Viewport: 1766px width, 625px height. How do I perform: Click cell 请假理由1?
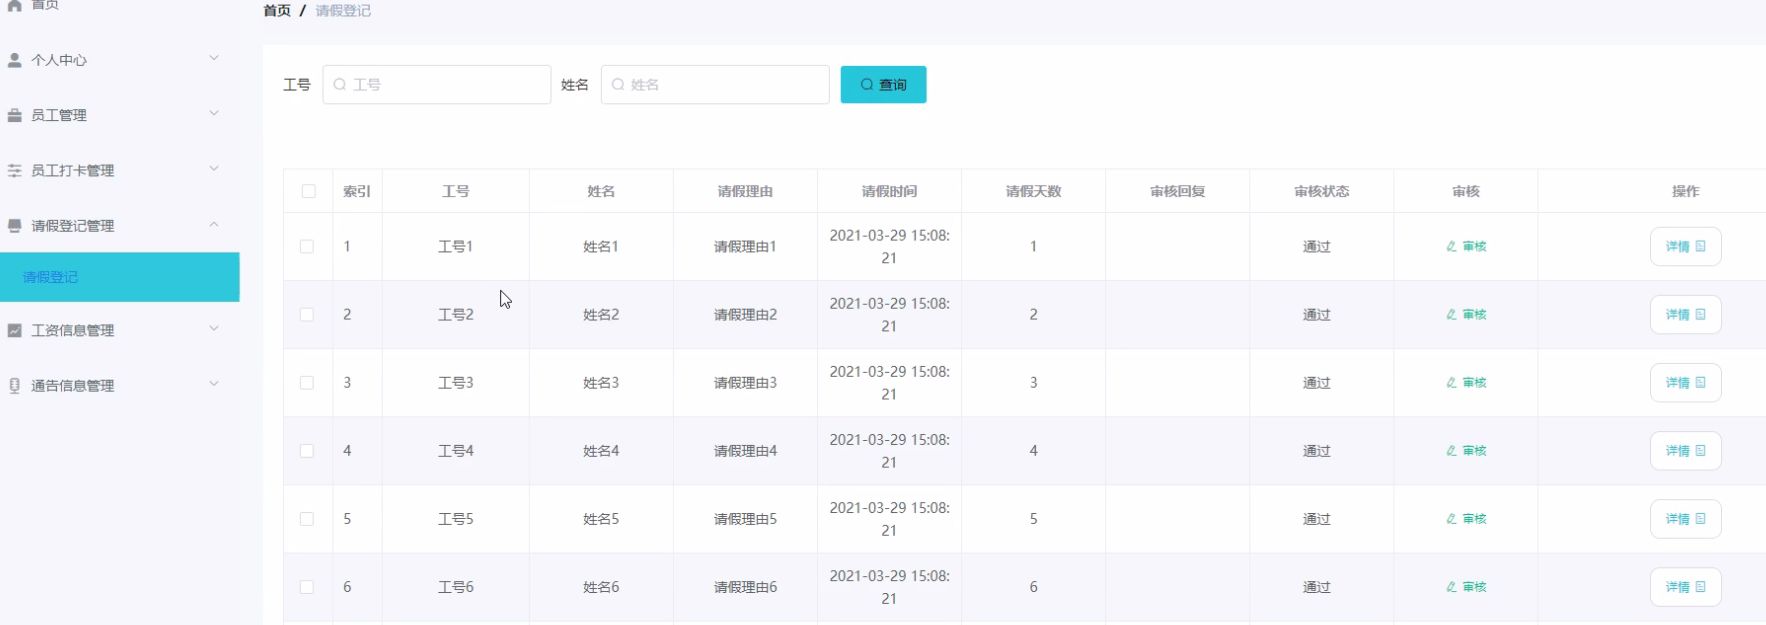(745, 246)
